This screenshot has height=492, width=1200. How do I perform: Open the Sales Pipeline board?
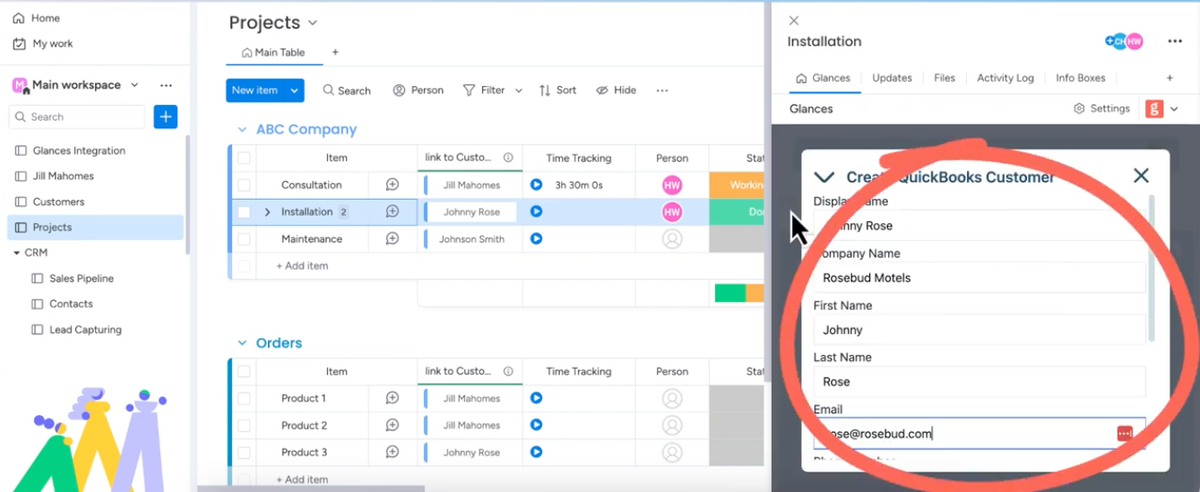pos(73,279)
